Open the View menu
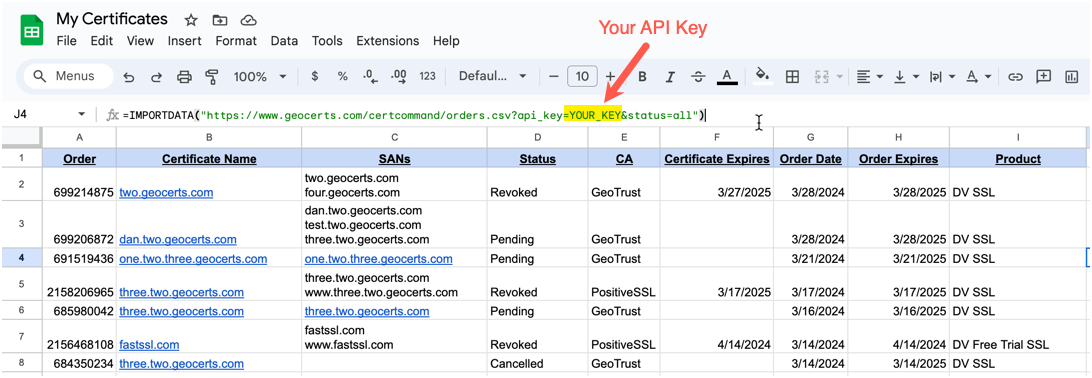Image resolution: width=1092 pixels, height=378 pixels. coord(140,41)
